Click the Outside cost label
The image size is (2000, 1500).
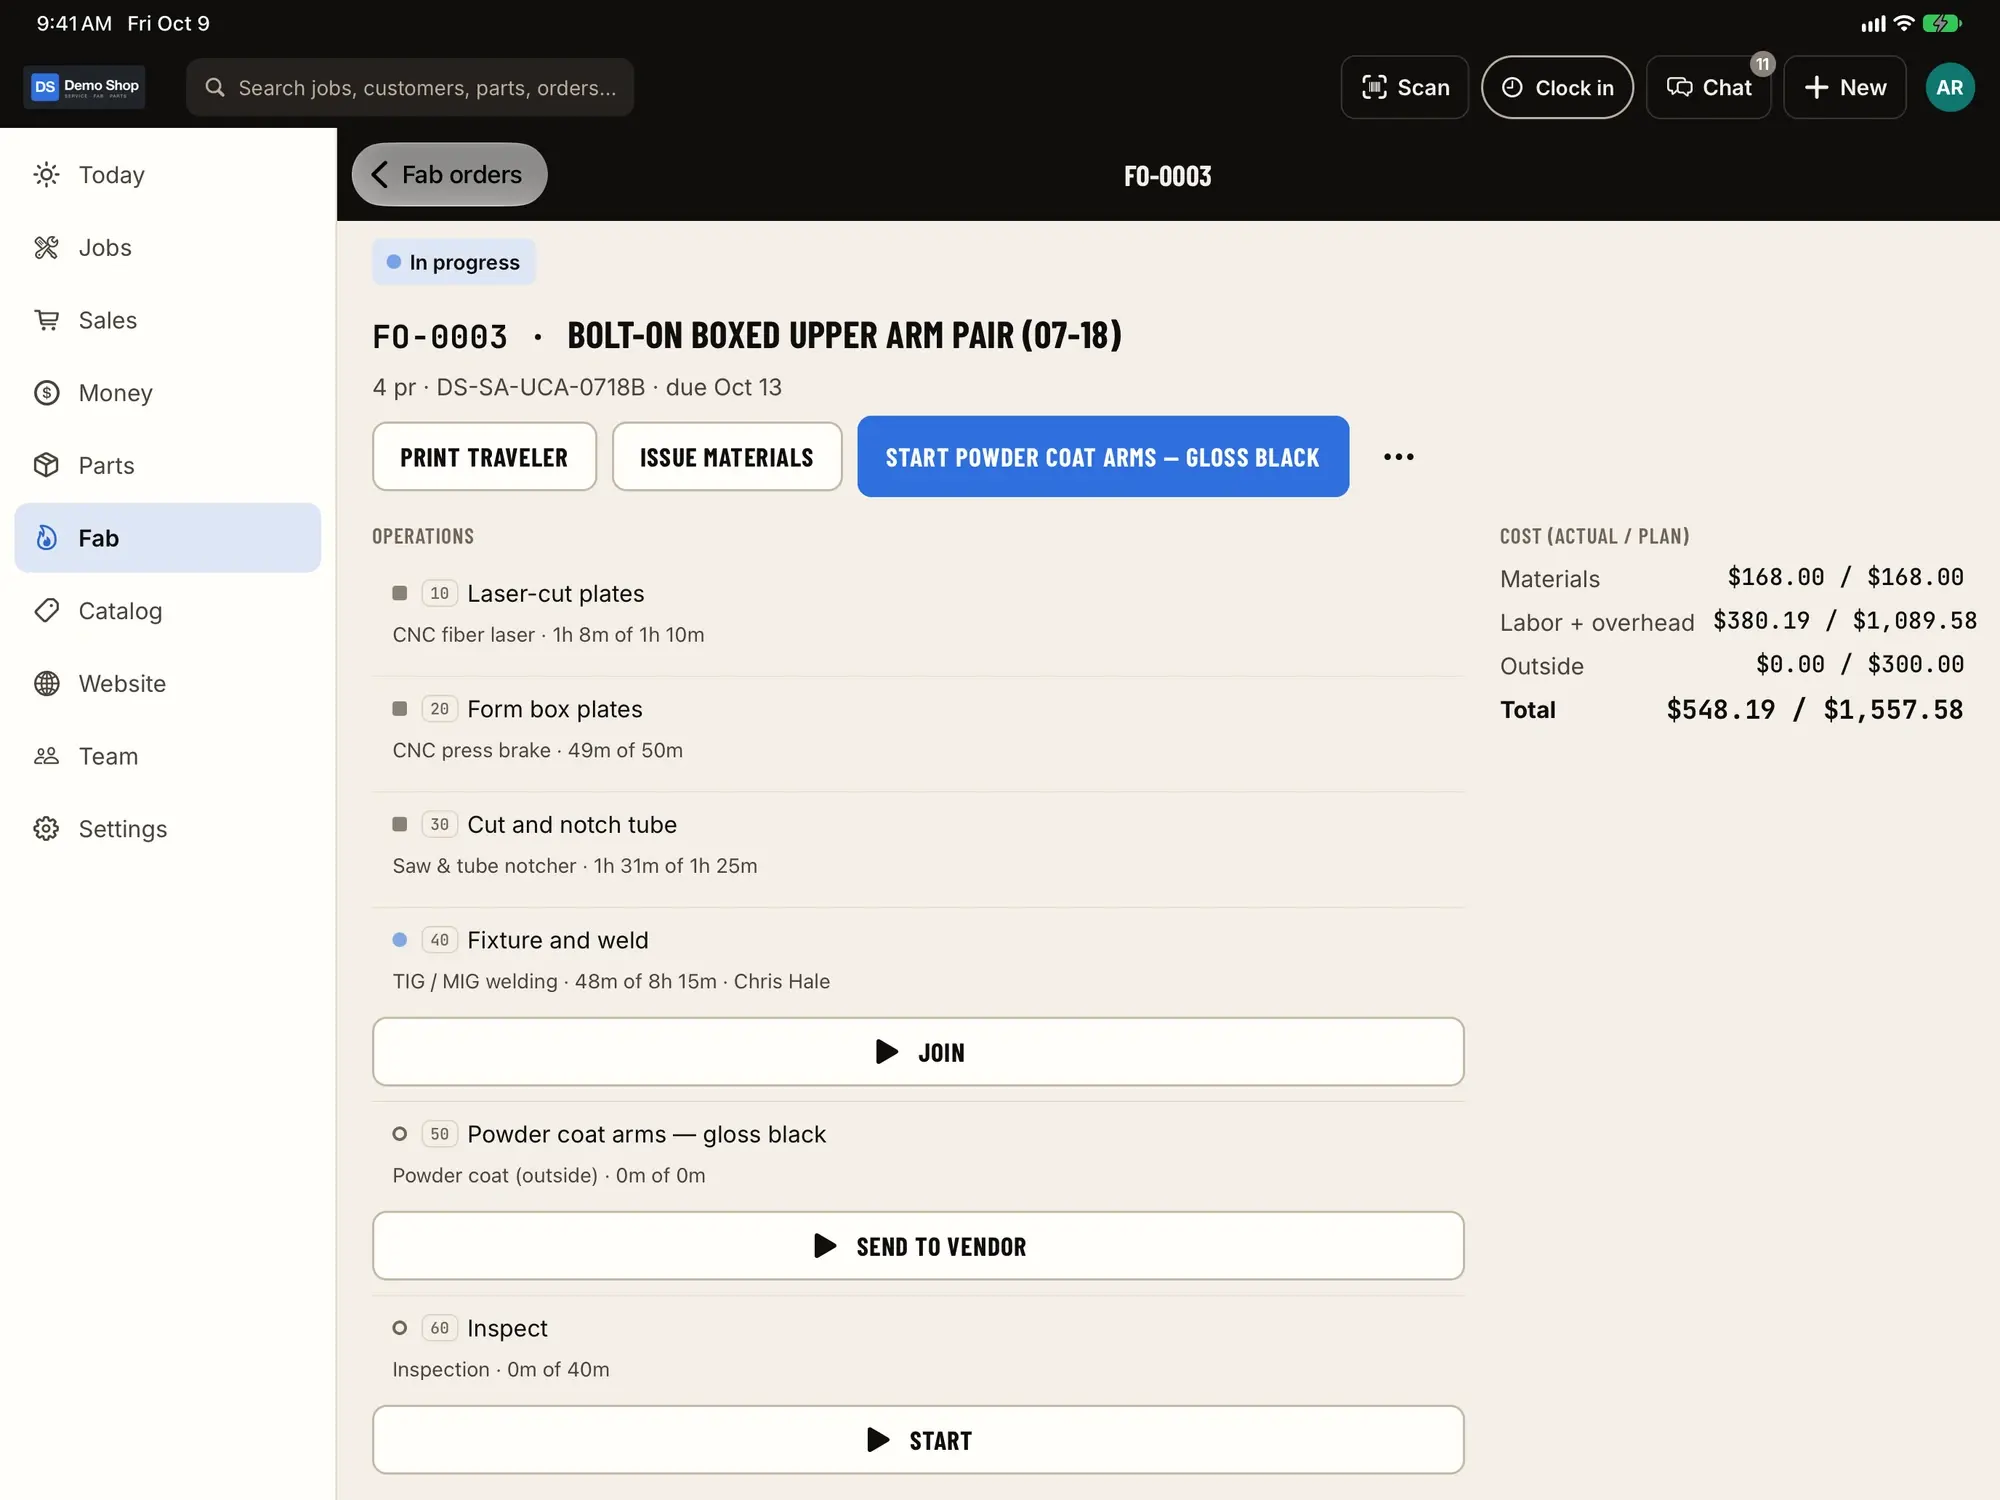point(1542,666)
